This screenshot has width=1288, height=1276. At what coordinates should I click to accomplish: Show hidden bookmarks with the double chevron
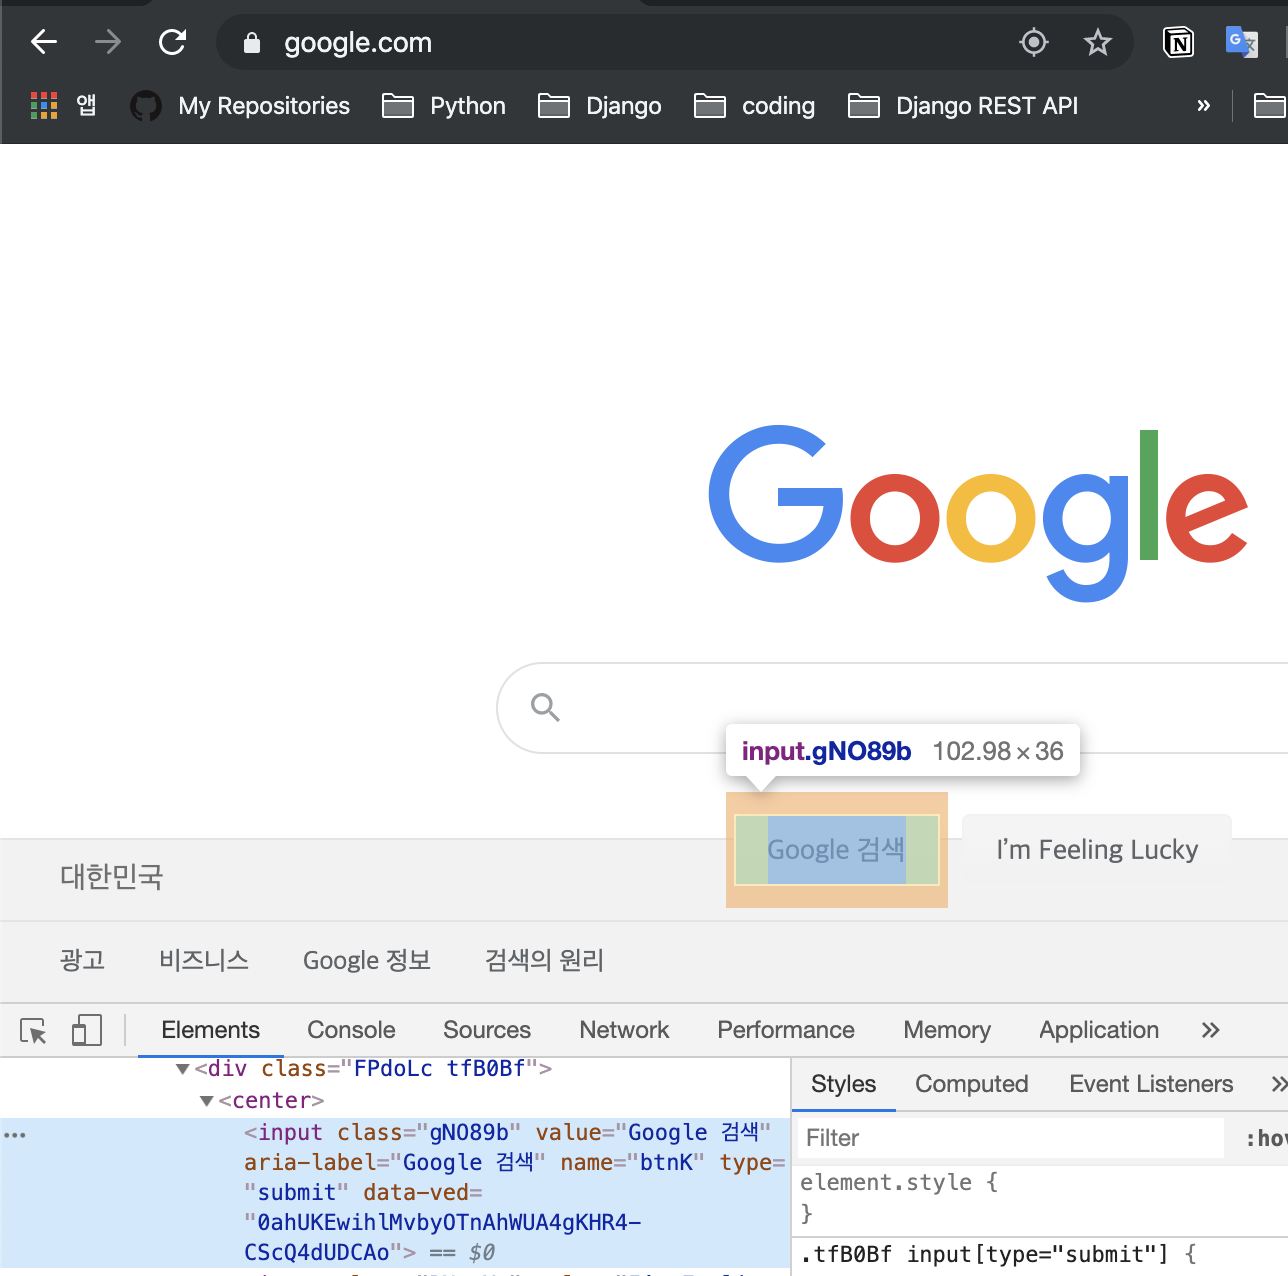[x=1203, y=106]
